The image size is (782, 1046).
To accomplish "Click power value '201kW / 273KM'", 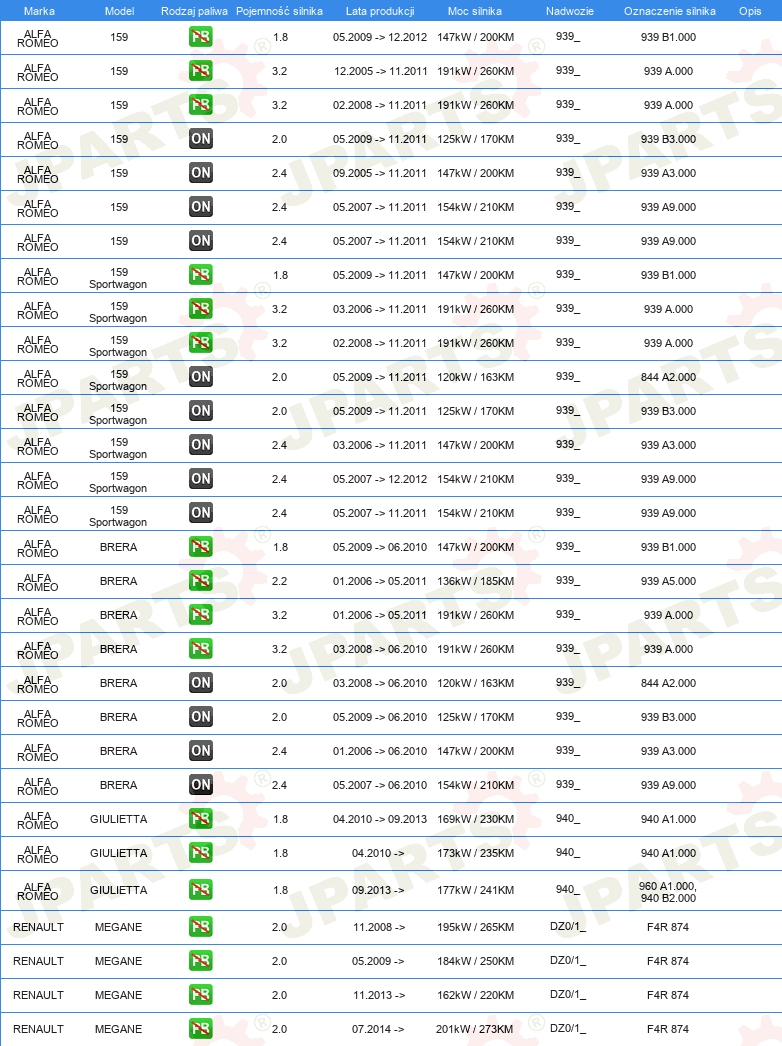I will click(x=474, y=1029).
